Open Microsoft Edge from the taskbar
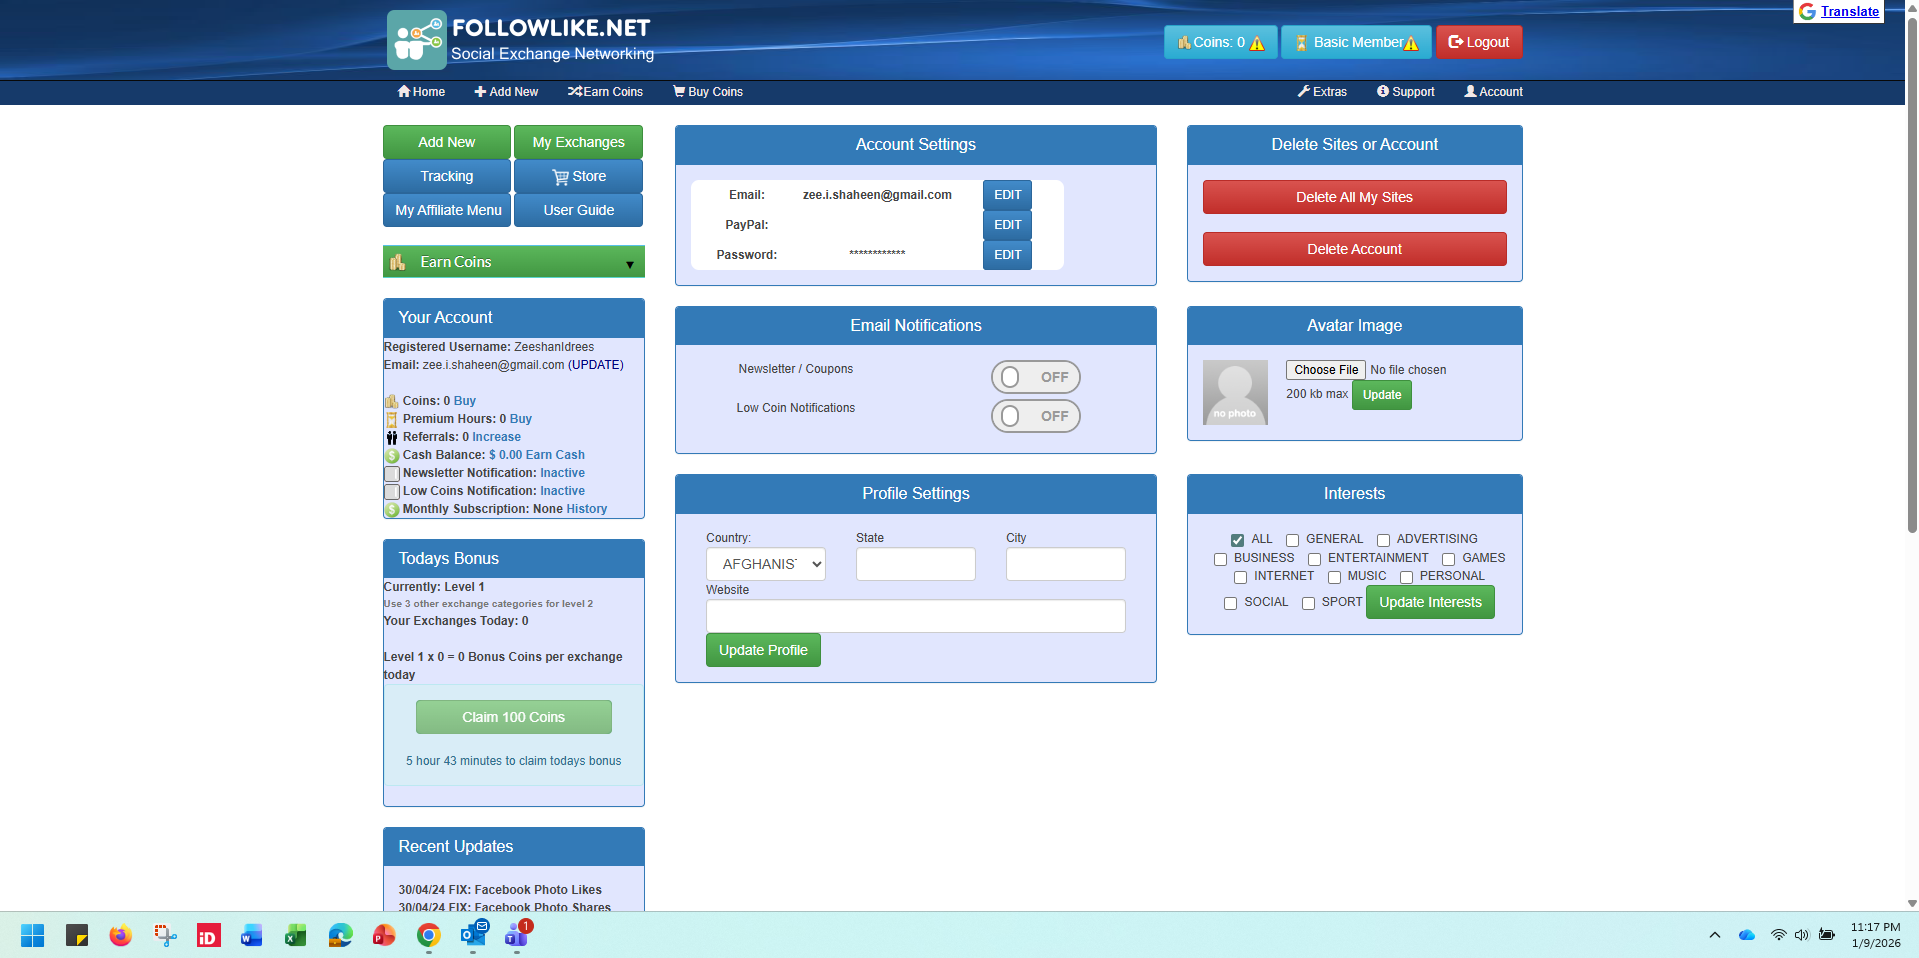1919x958 pixels. pyautogui.click(x=340, y=935)
